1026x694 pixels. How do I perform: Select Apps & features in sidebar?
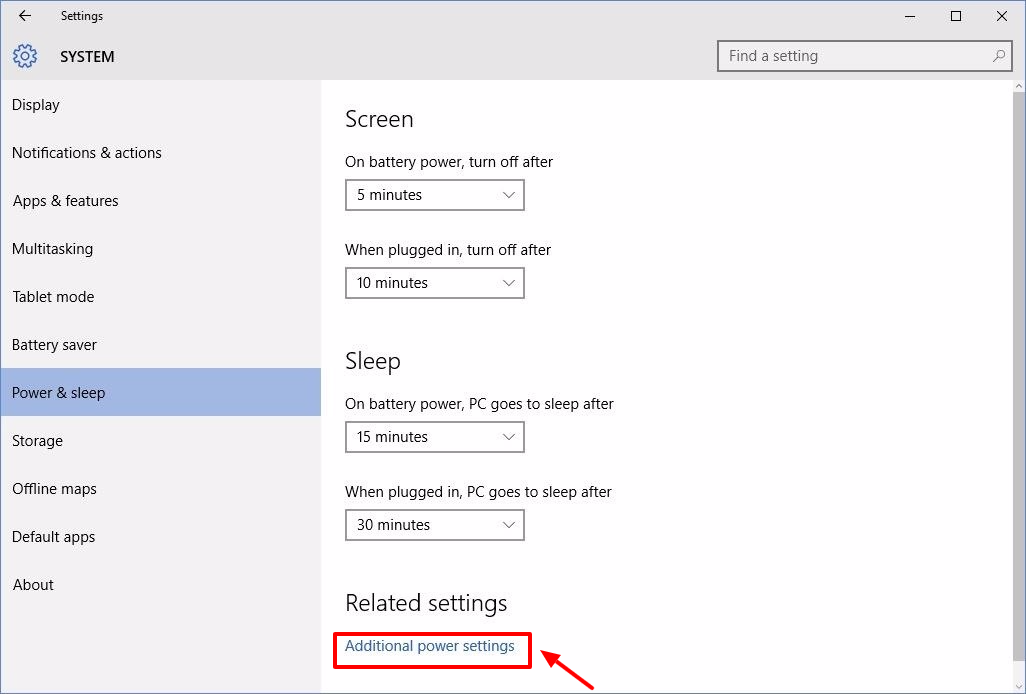65,201
